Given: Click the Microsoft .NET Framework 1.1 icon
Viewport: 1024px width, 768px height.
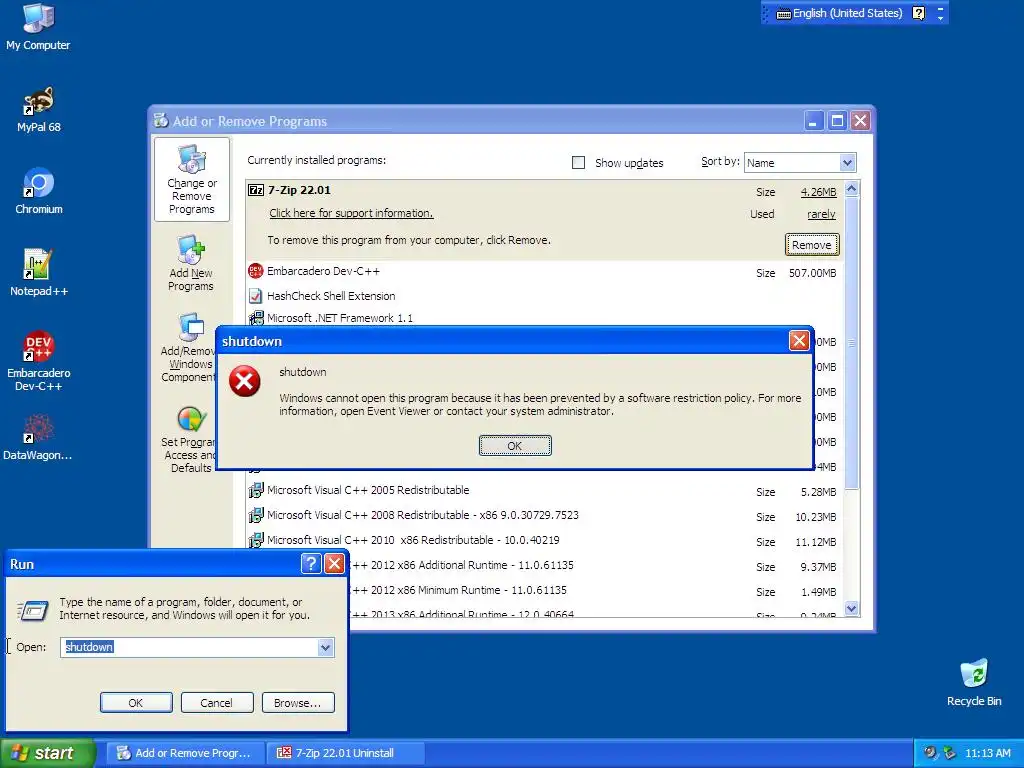Looking at the screenshot, I should point(256,318).
